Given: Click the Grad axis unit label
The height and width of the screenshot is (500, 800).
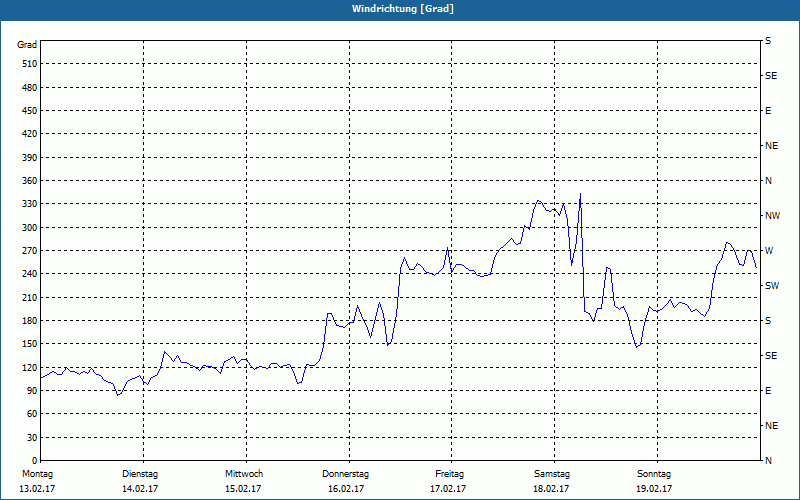Looking at the screenshot, I should point(27,45).
